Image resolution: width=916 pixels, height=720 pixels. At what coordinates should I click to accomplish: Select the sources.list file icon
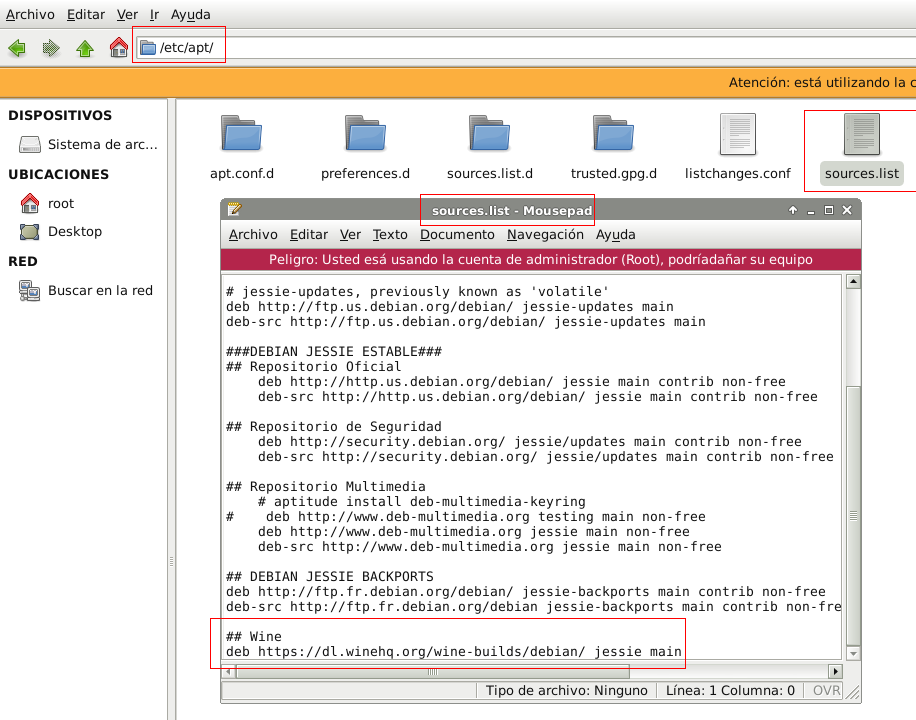862,134
